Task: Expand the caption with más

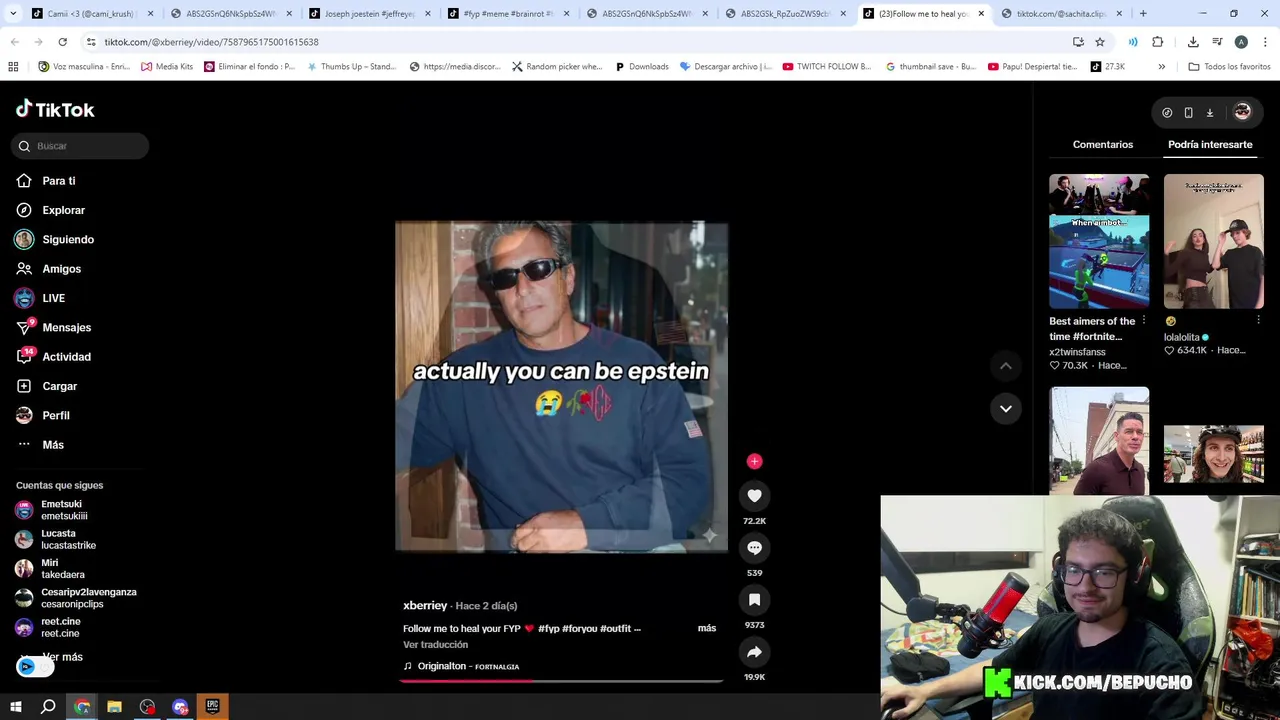Action: [x=707, y=628]
